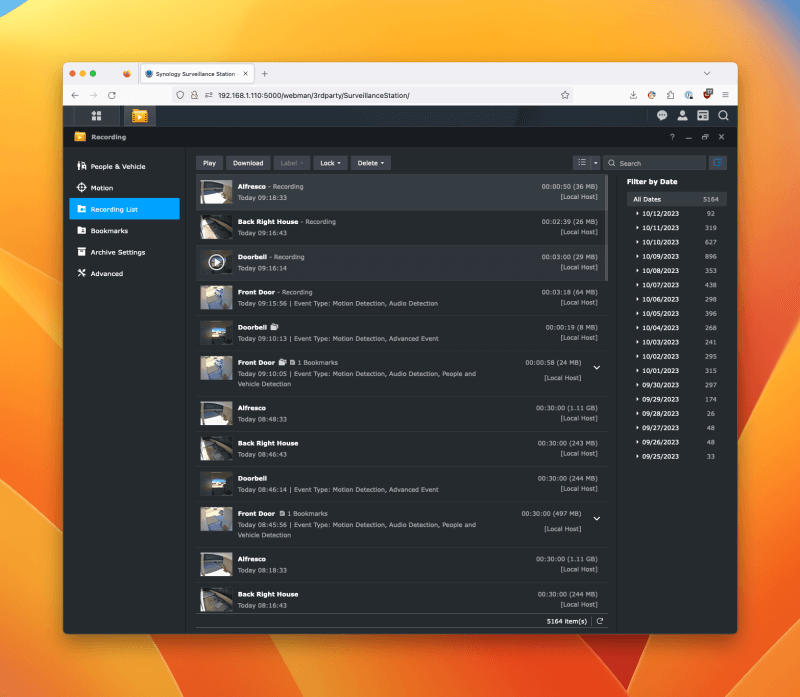Open the Delete dropdown menu
800x697 pixels.
pos(370,163)
